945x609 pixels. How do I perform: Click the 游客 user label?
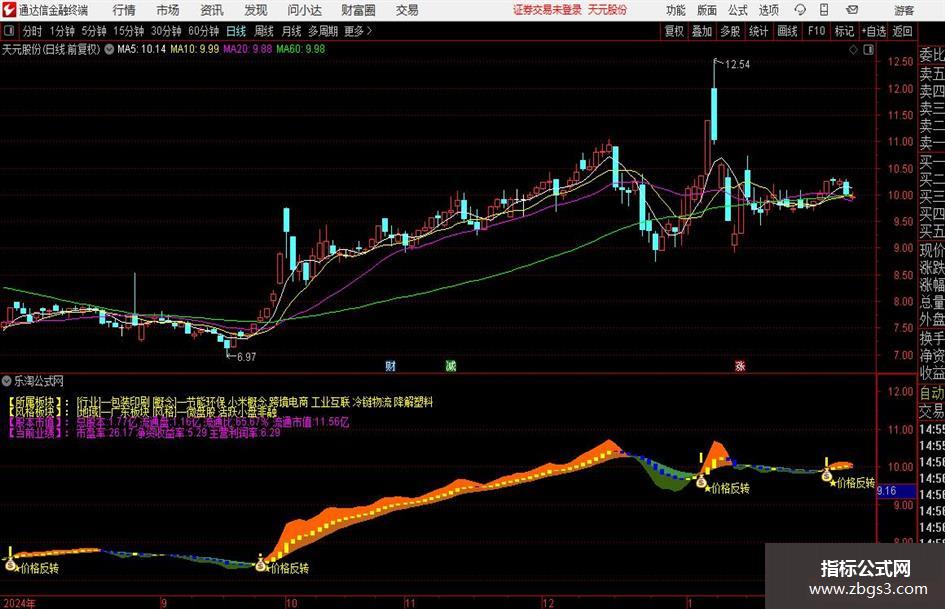point(904,10)
